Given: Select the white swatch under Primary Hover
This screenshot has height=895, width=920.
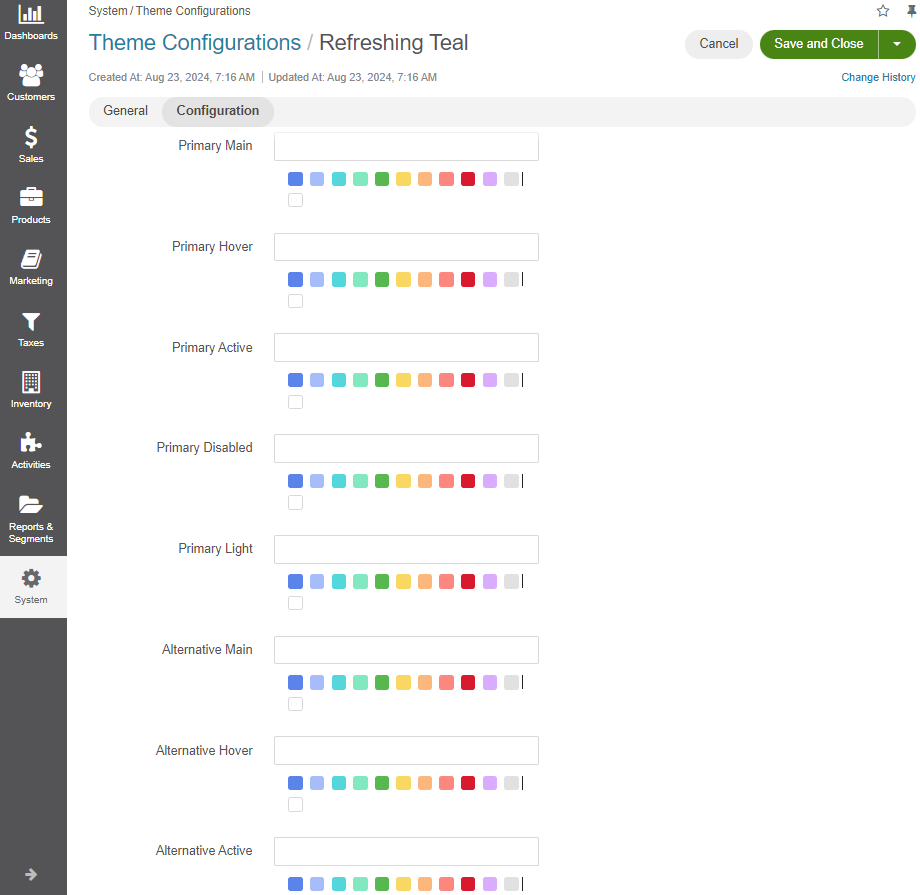Looking at the screenshot, I should pyautogui.click(x=296, y=301).
